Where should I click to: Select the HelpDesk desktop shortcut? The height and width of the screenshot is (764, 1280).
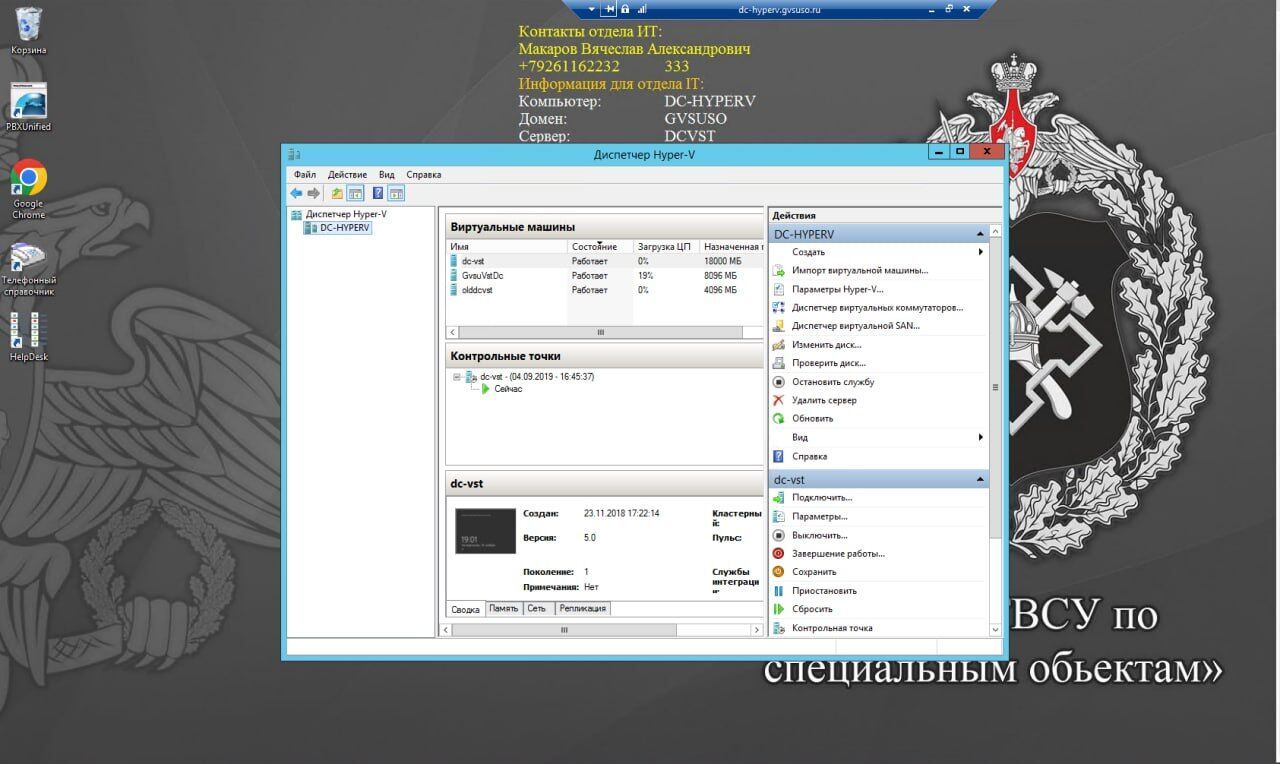[x=29, y=337]
